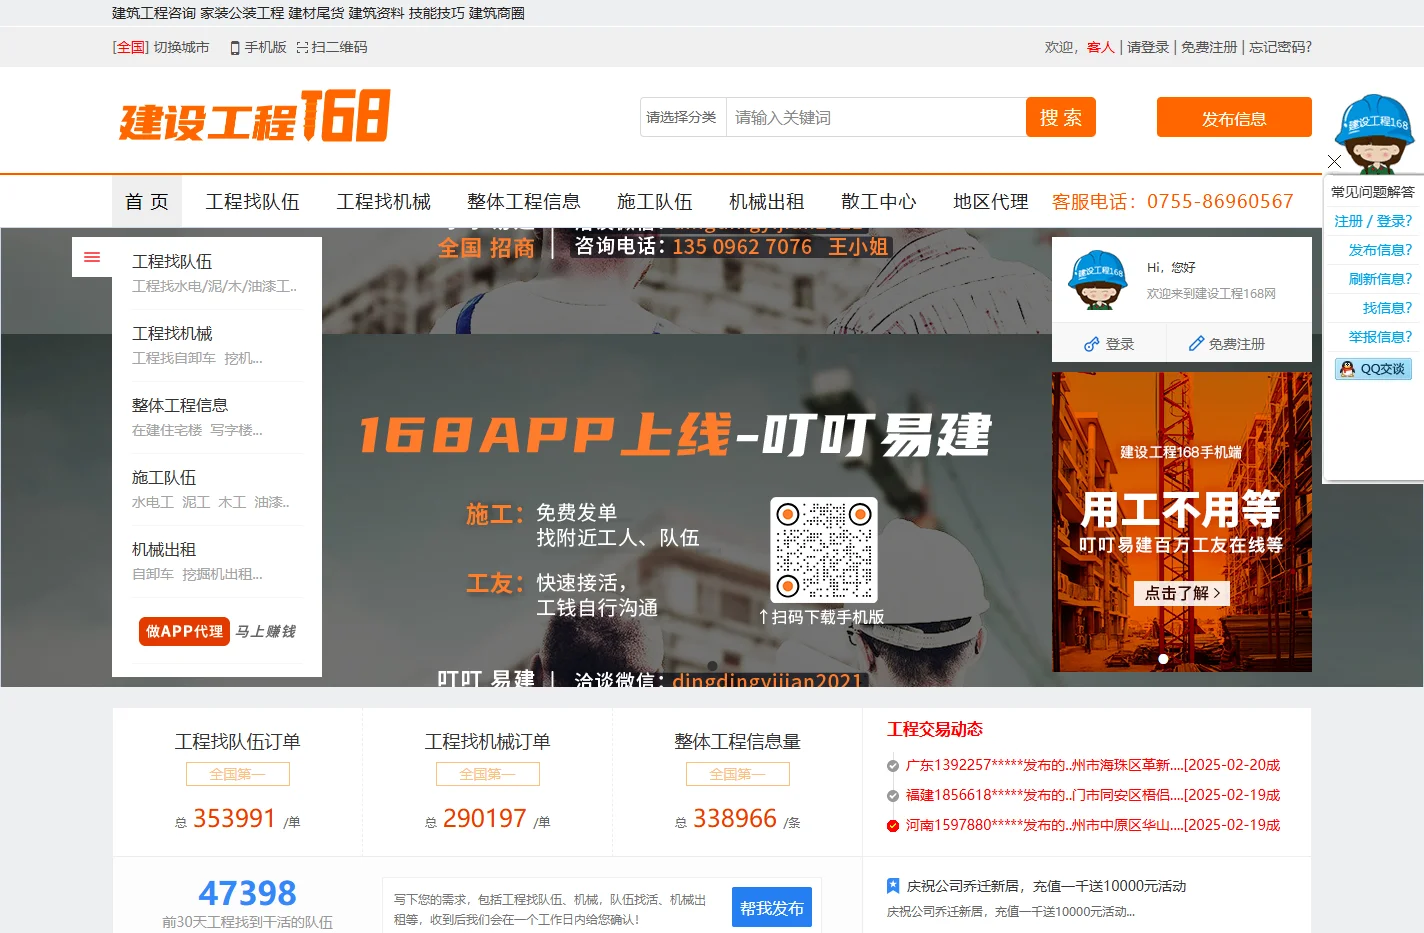Click the 全国第一 badge under 整体工程信息量
The height and width of the screenshot is (933, 1424).
coord(738,774)
